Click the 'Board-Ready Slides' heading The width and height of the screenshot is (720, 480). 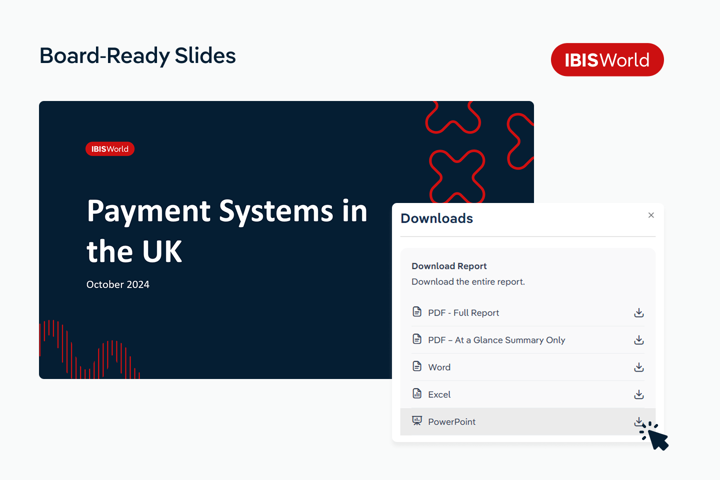137,56
